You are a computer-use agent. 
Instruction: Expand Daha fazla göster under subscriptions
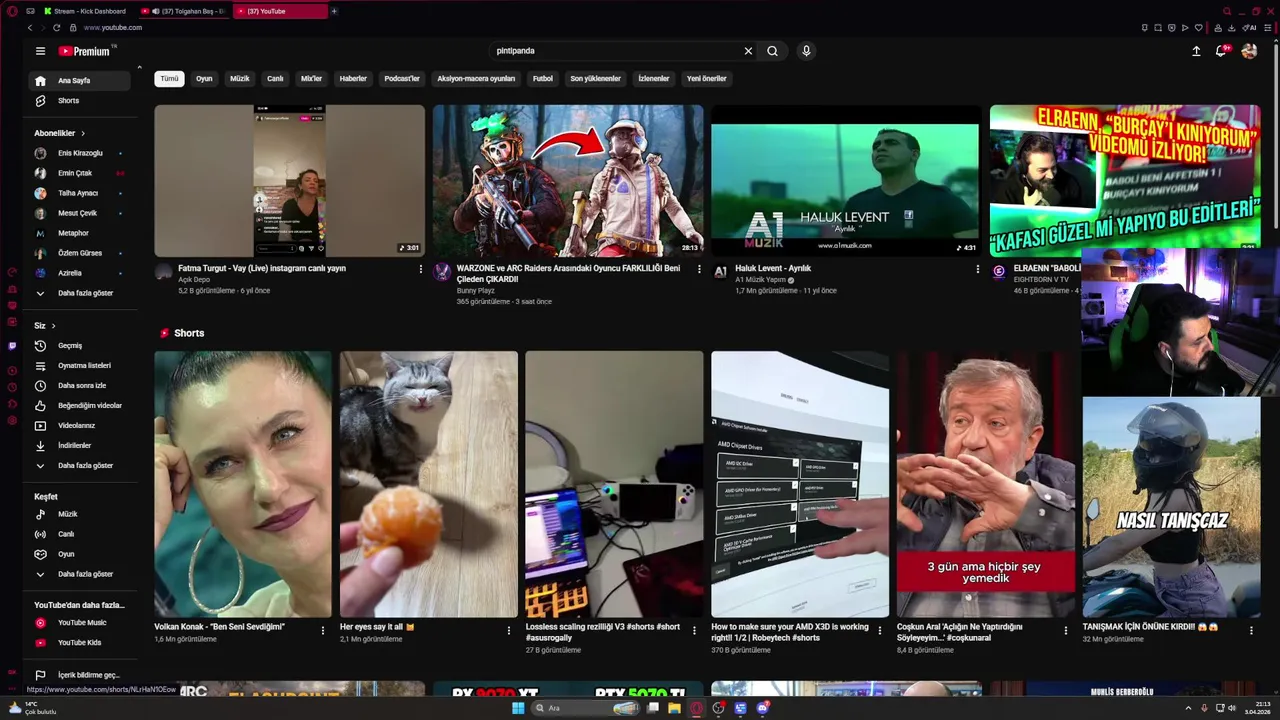[80, 293]
